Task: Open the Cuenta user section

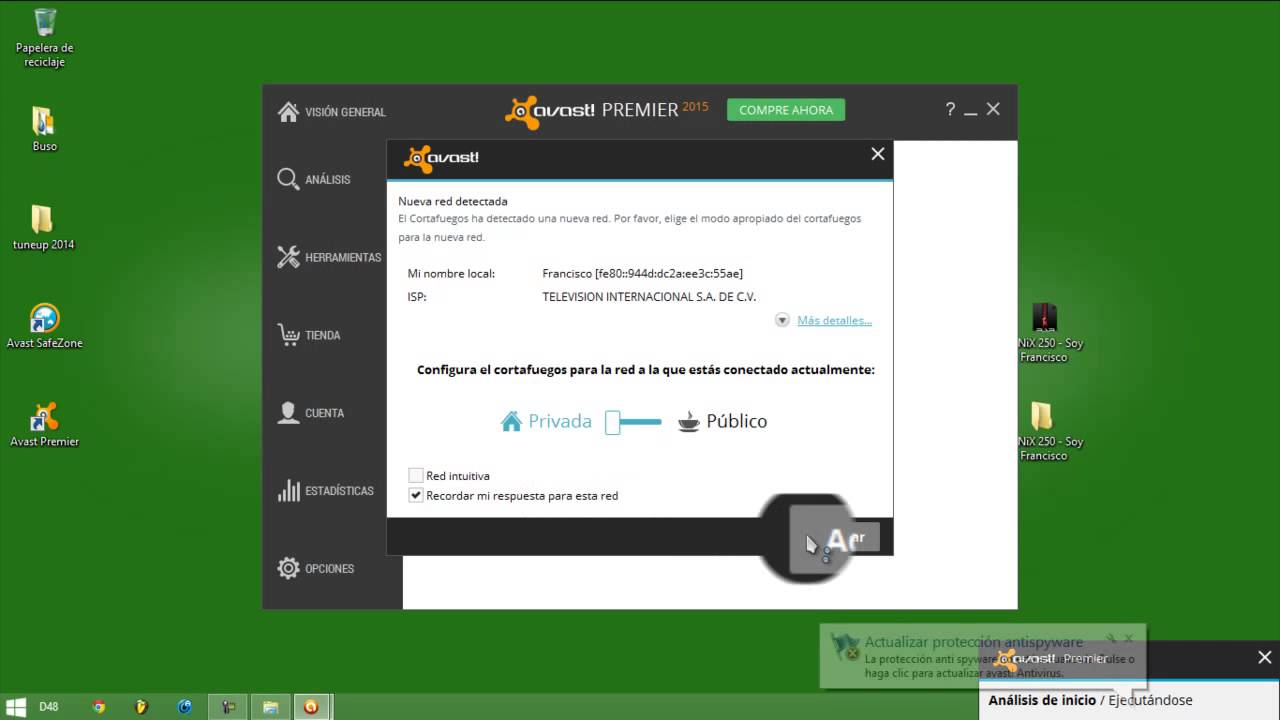Action: [x=310, y=413]
